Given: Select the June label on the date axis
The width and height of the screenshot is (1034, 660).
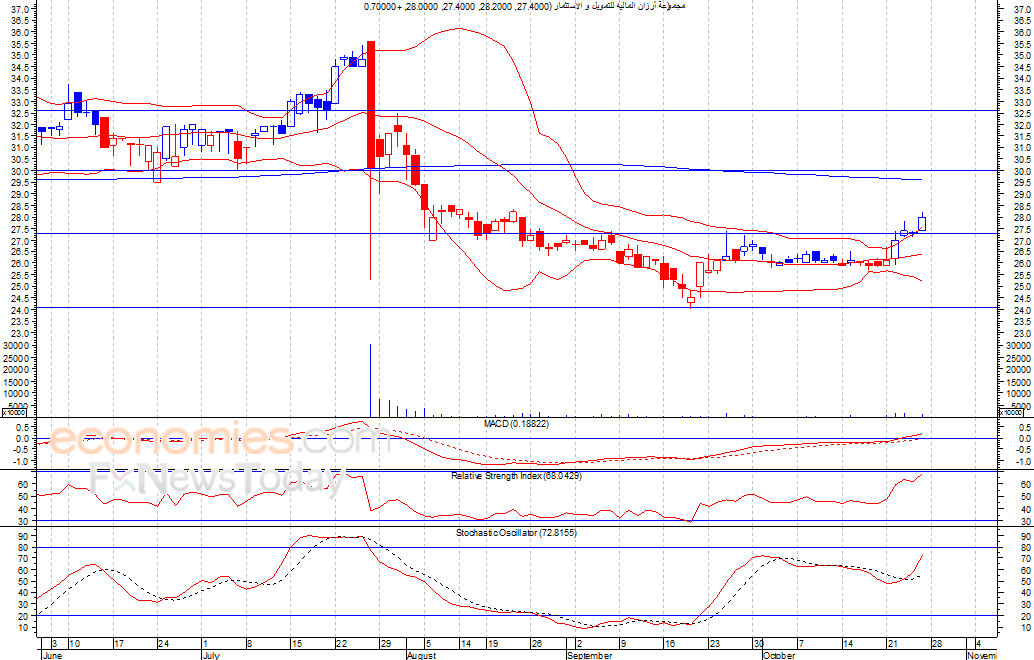Looking at the screenshot, I should 52,655.
